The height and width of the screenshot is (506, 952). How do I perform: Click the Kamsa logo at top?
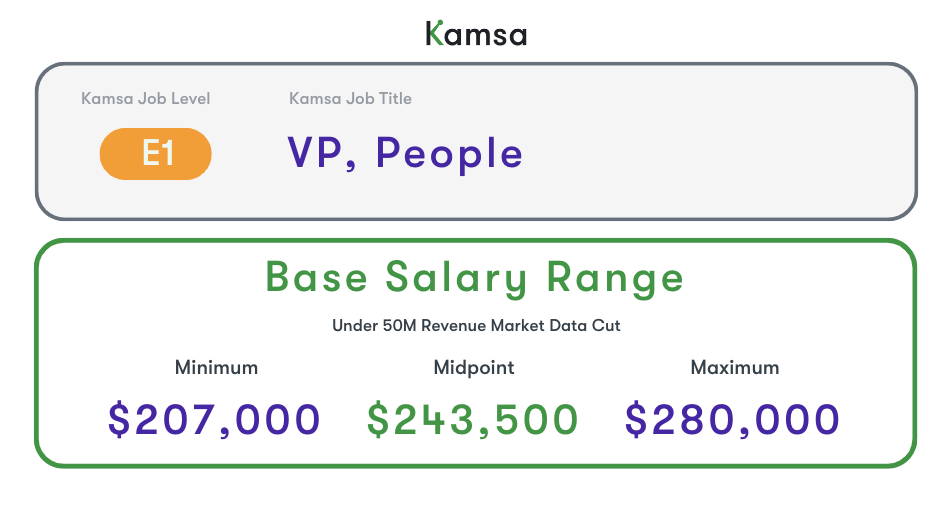pyautogui.click(x=476, y=34)
